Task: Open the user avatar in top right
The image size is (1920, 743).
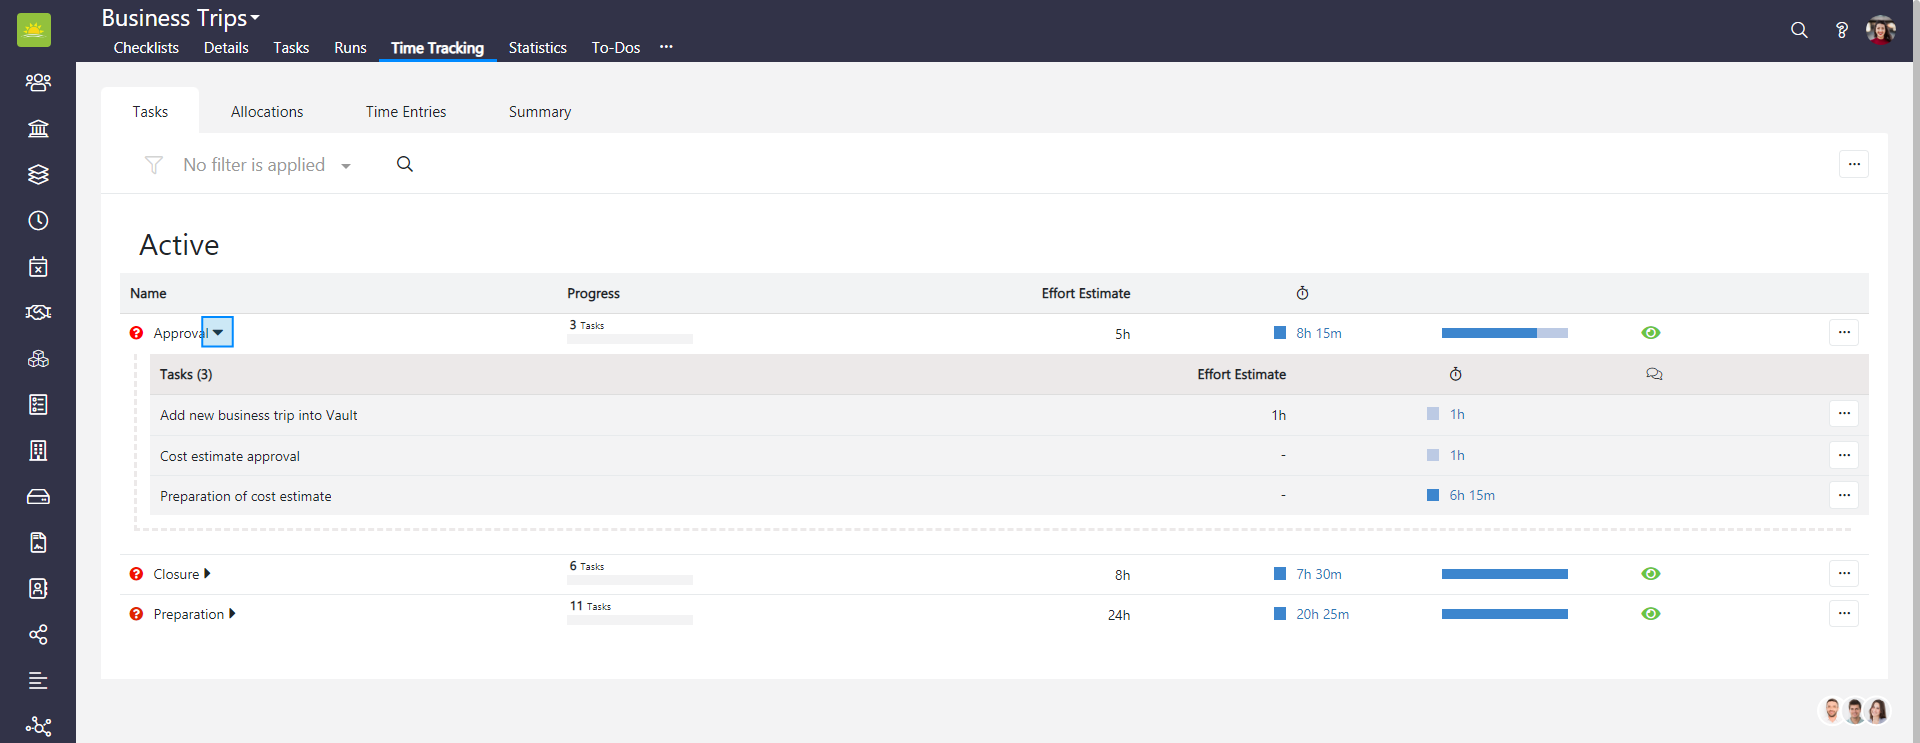Action: click(x=1880, y=30)
